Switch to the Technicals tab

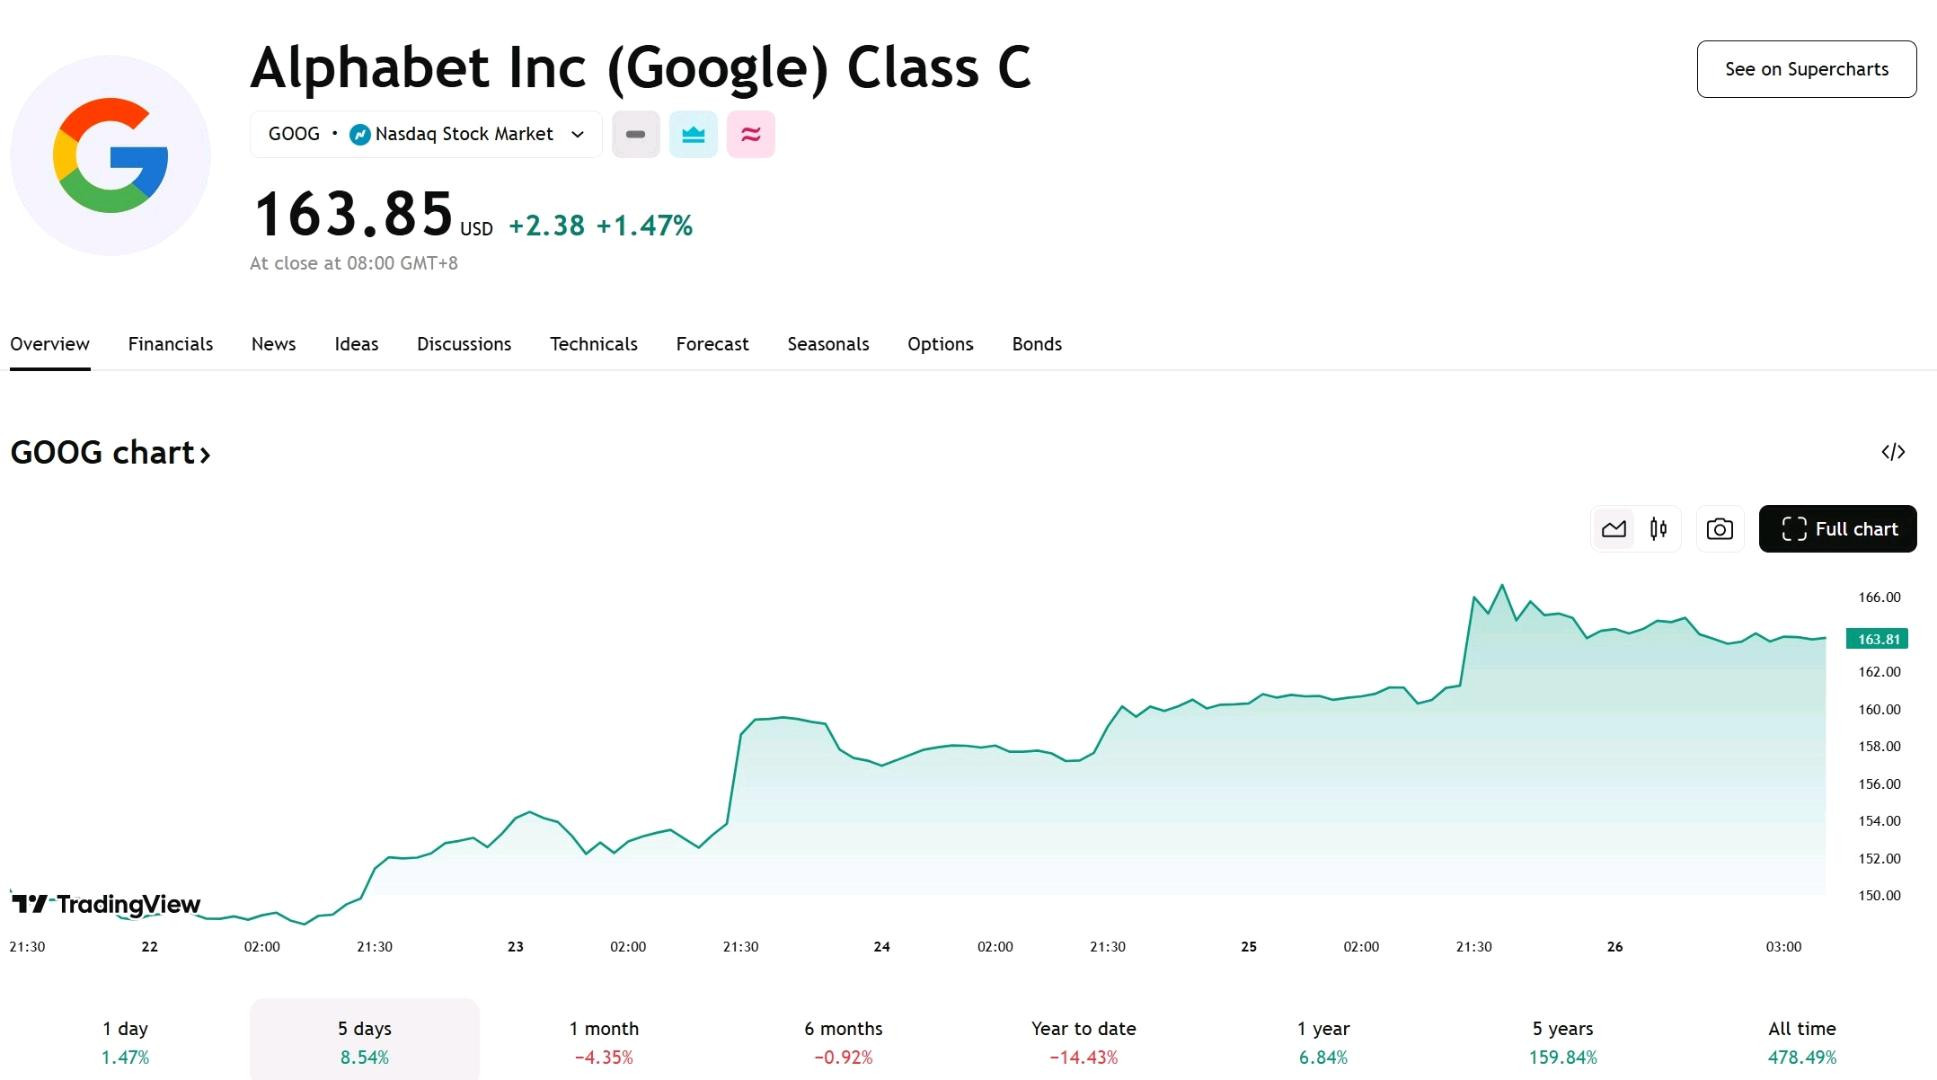click(x=593, y=344)
